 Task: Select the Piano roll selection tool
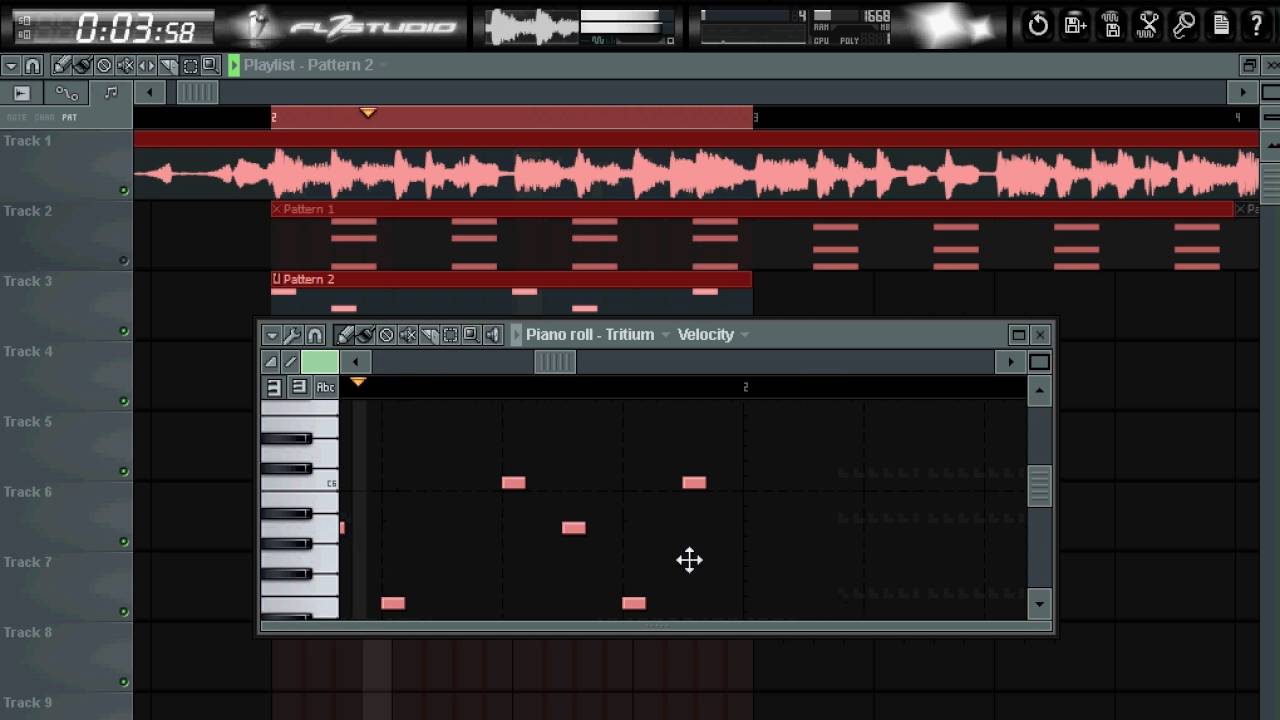(x=451, y=335)
